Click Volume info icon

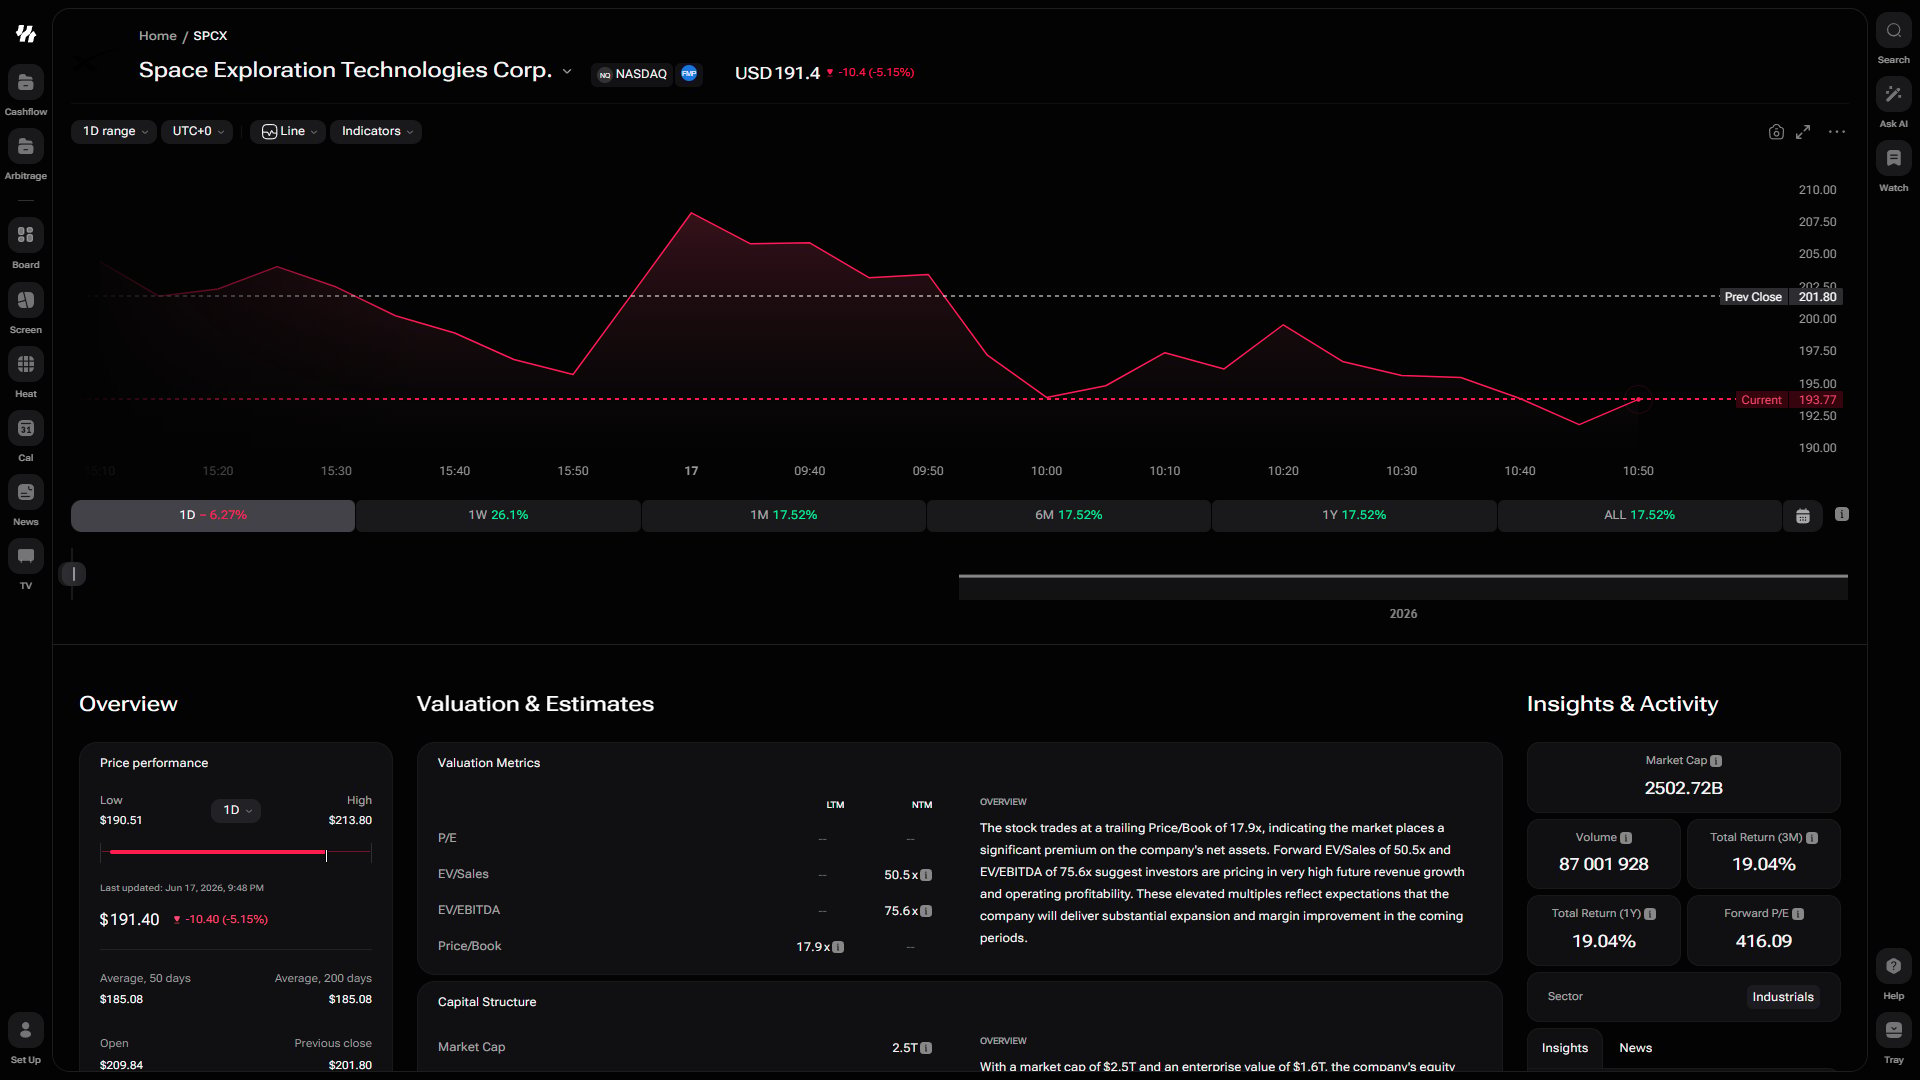pos(1626,838)
